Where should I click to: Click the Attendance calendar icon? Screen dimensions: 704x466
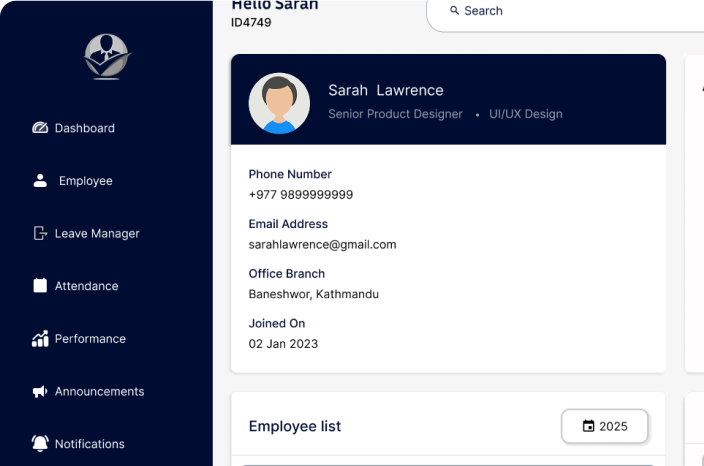(40, 286)
